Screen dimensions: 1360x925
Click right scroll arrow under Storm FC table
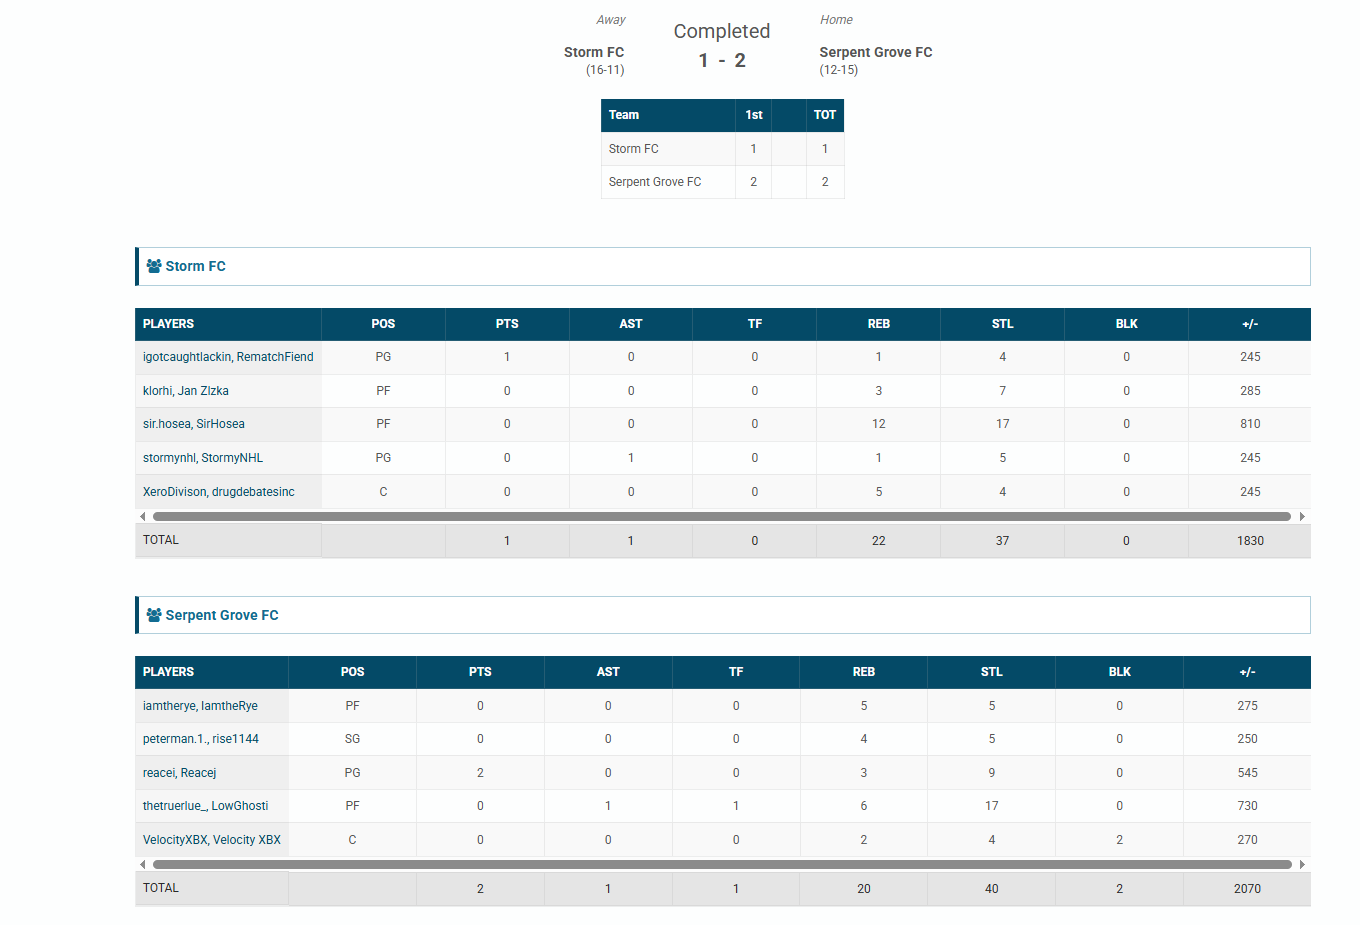[1302, 517]
